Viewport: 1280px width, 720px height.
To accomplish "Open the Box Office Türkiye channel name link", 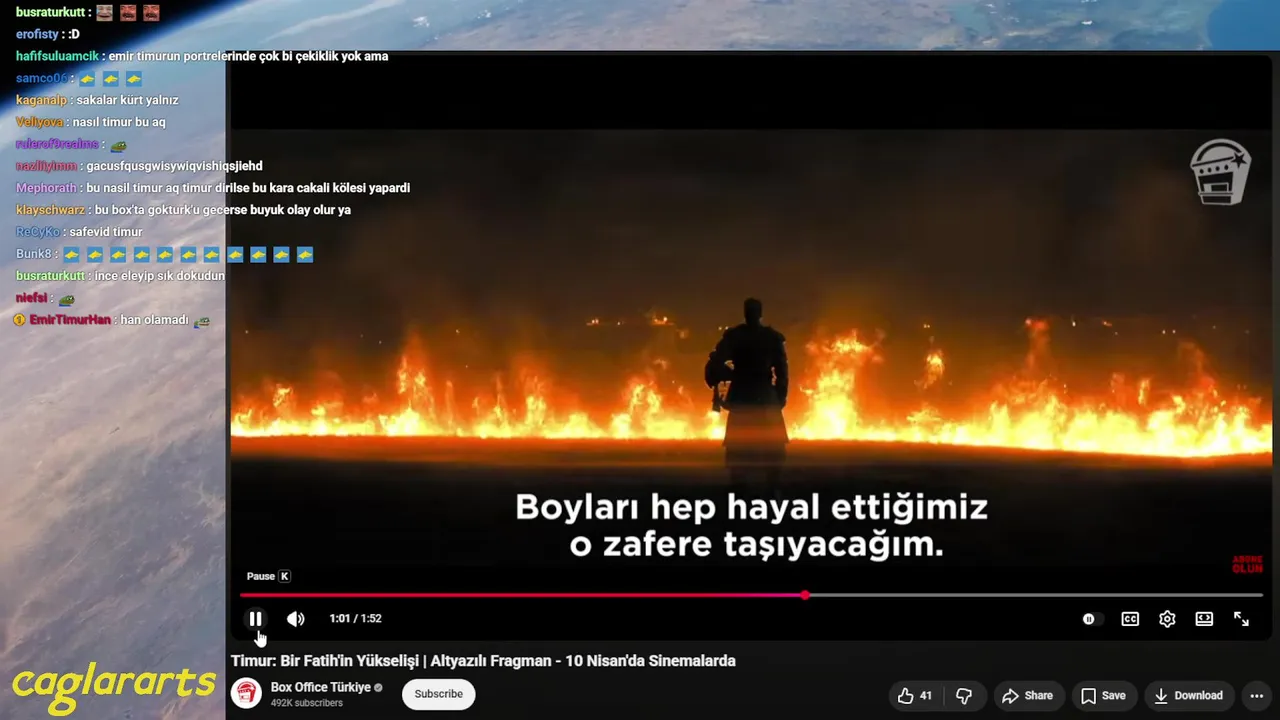I will [x=321, y=688].
